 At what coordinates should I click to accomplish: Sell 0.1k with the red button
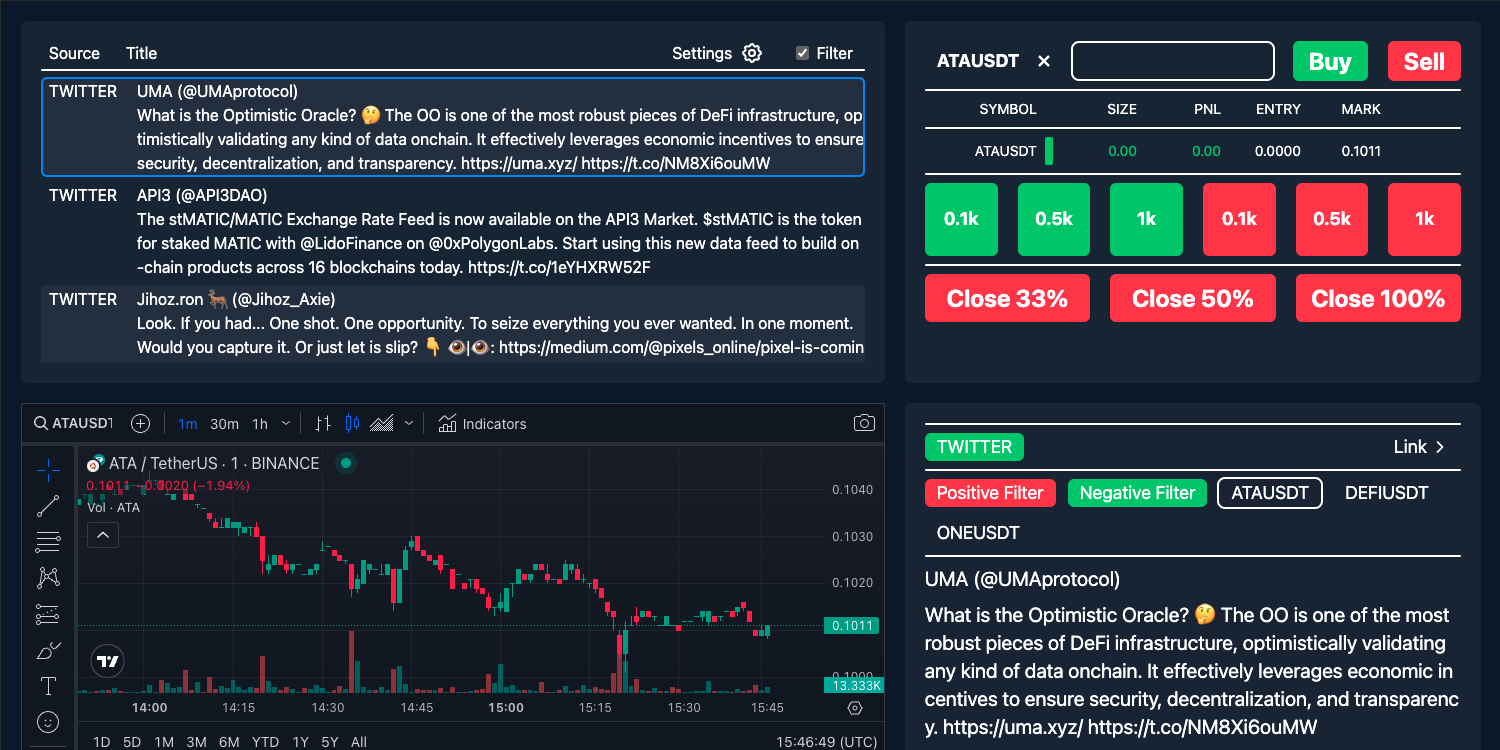click(x=1239, y=219)
